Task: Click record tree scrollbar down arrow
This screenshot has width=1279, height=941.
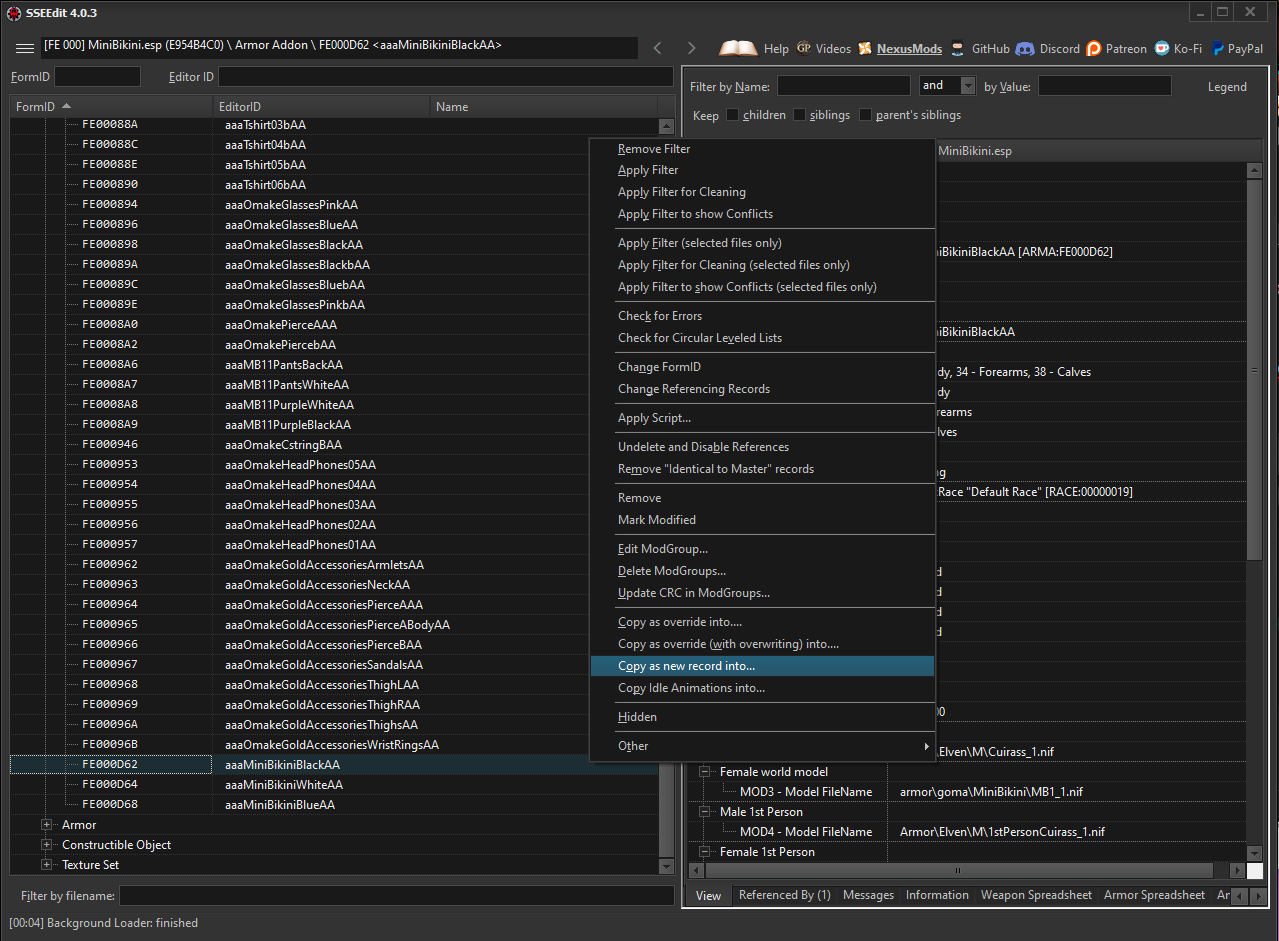Action: tap(667, 866)
